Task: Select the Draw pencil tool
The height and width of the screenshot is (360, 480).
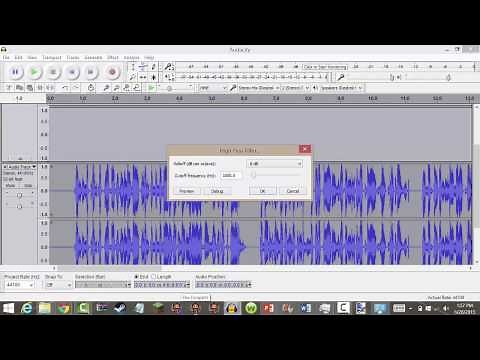Action: (x=153, y=67)
